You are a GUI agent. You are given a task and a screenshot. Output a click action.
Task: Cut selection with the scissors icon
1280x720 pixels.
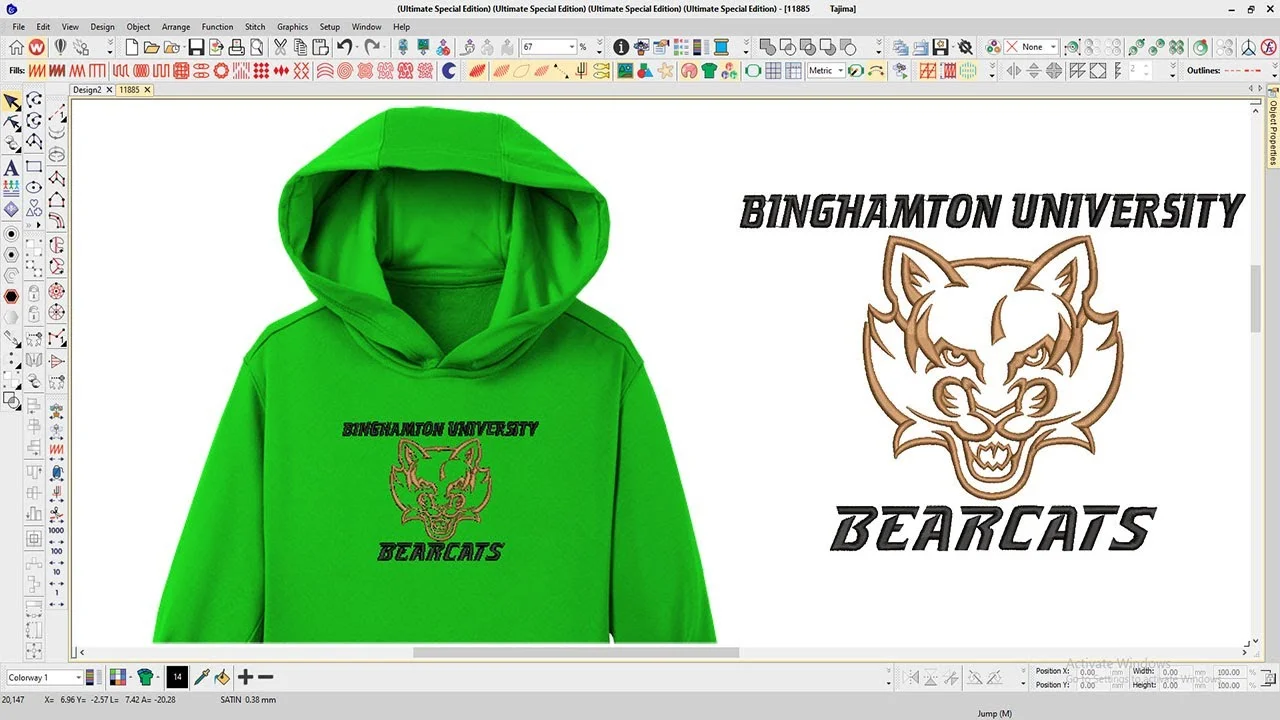[280, 47]
